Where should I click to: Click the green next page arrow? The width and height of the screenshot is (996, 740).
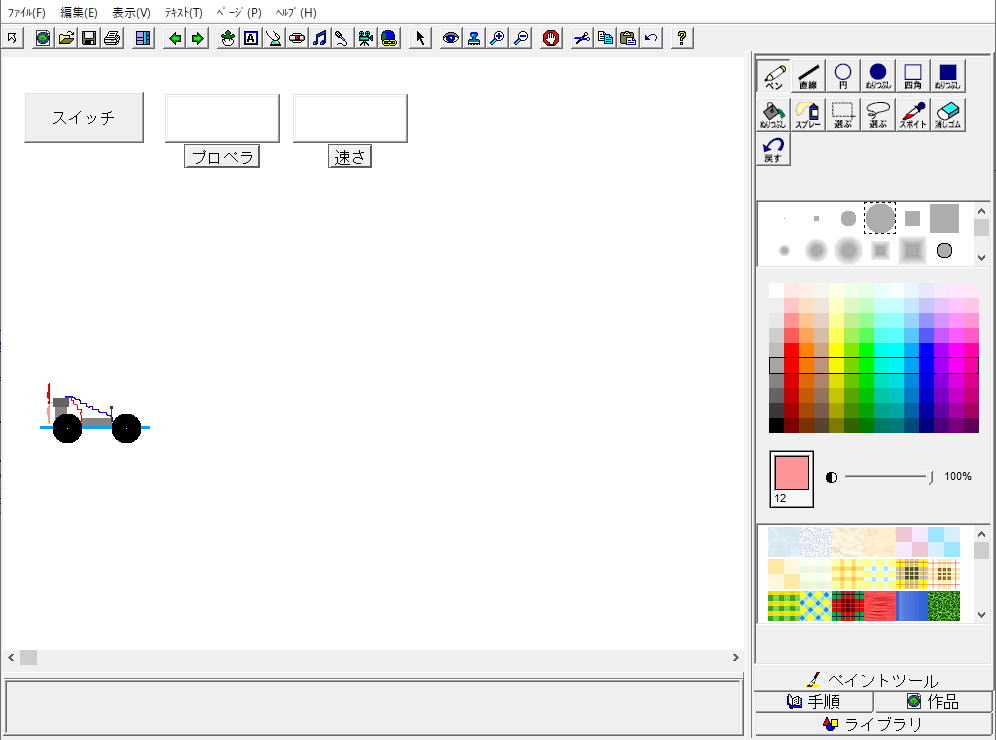[x=198, y=38]
